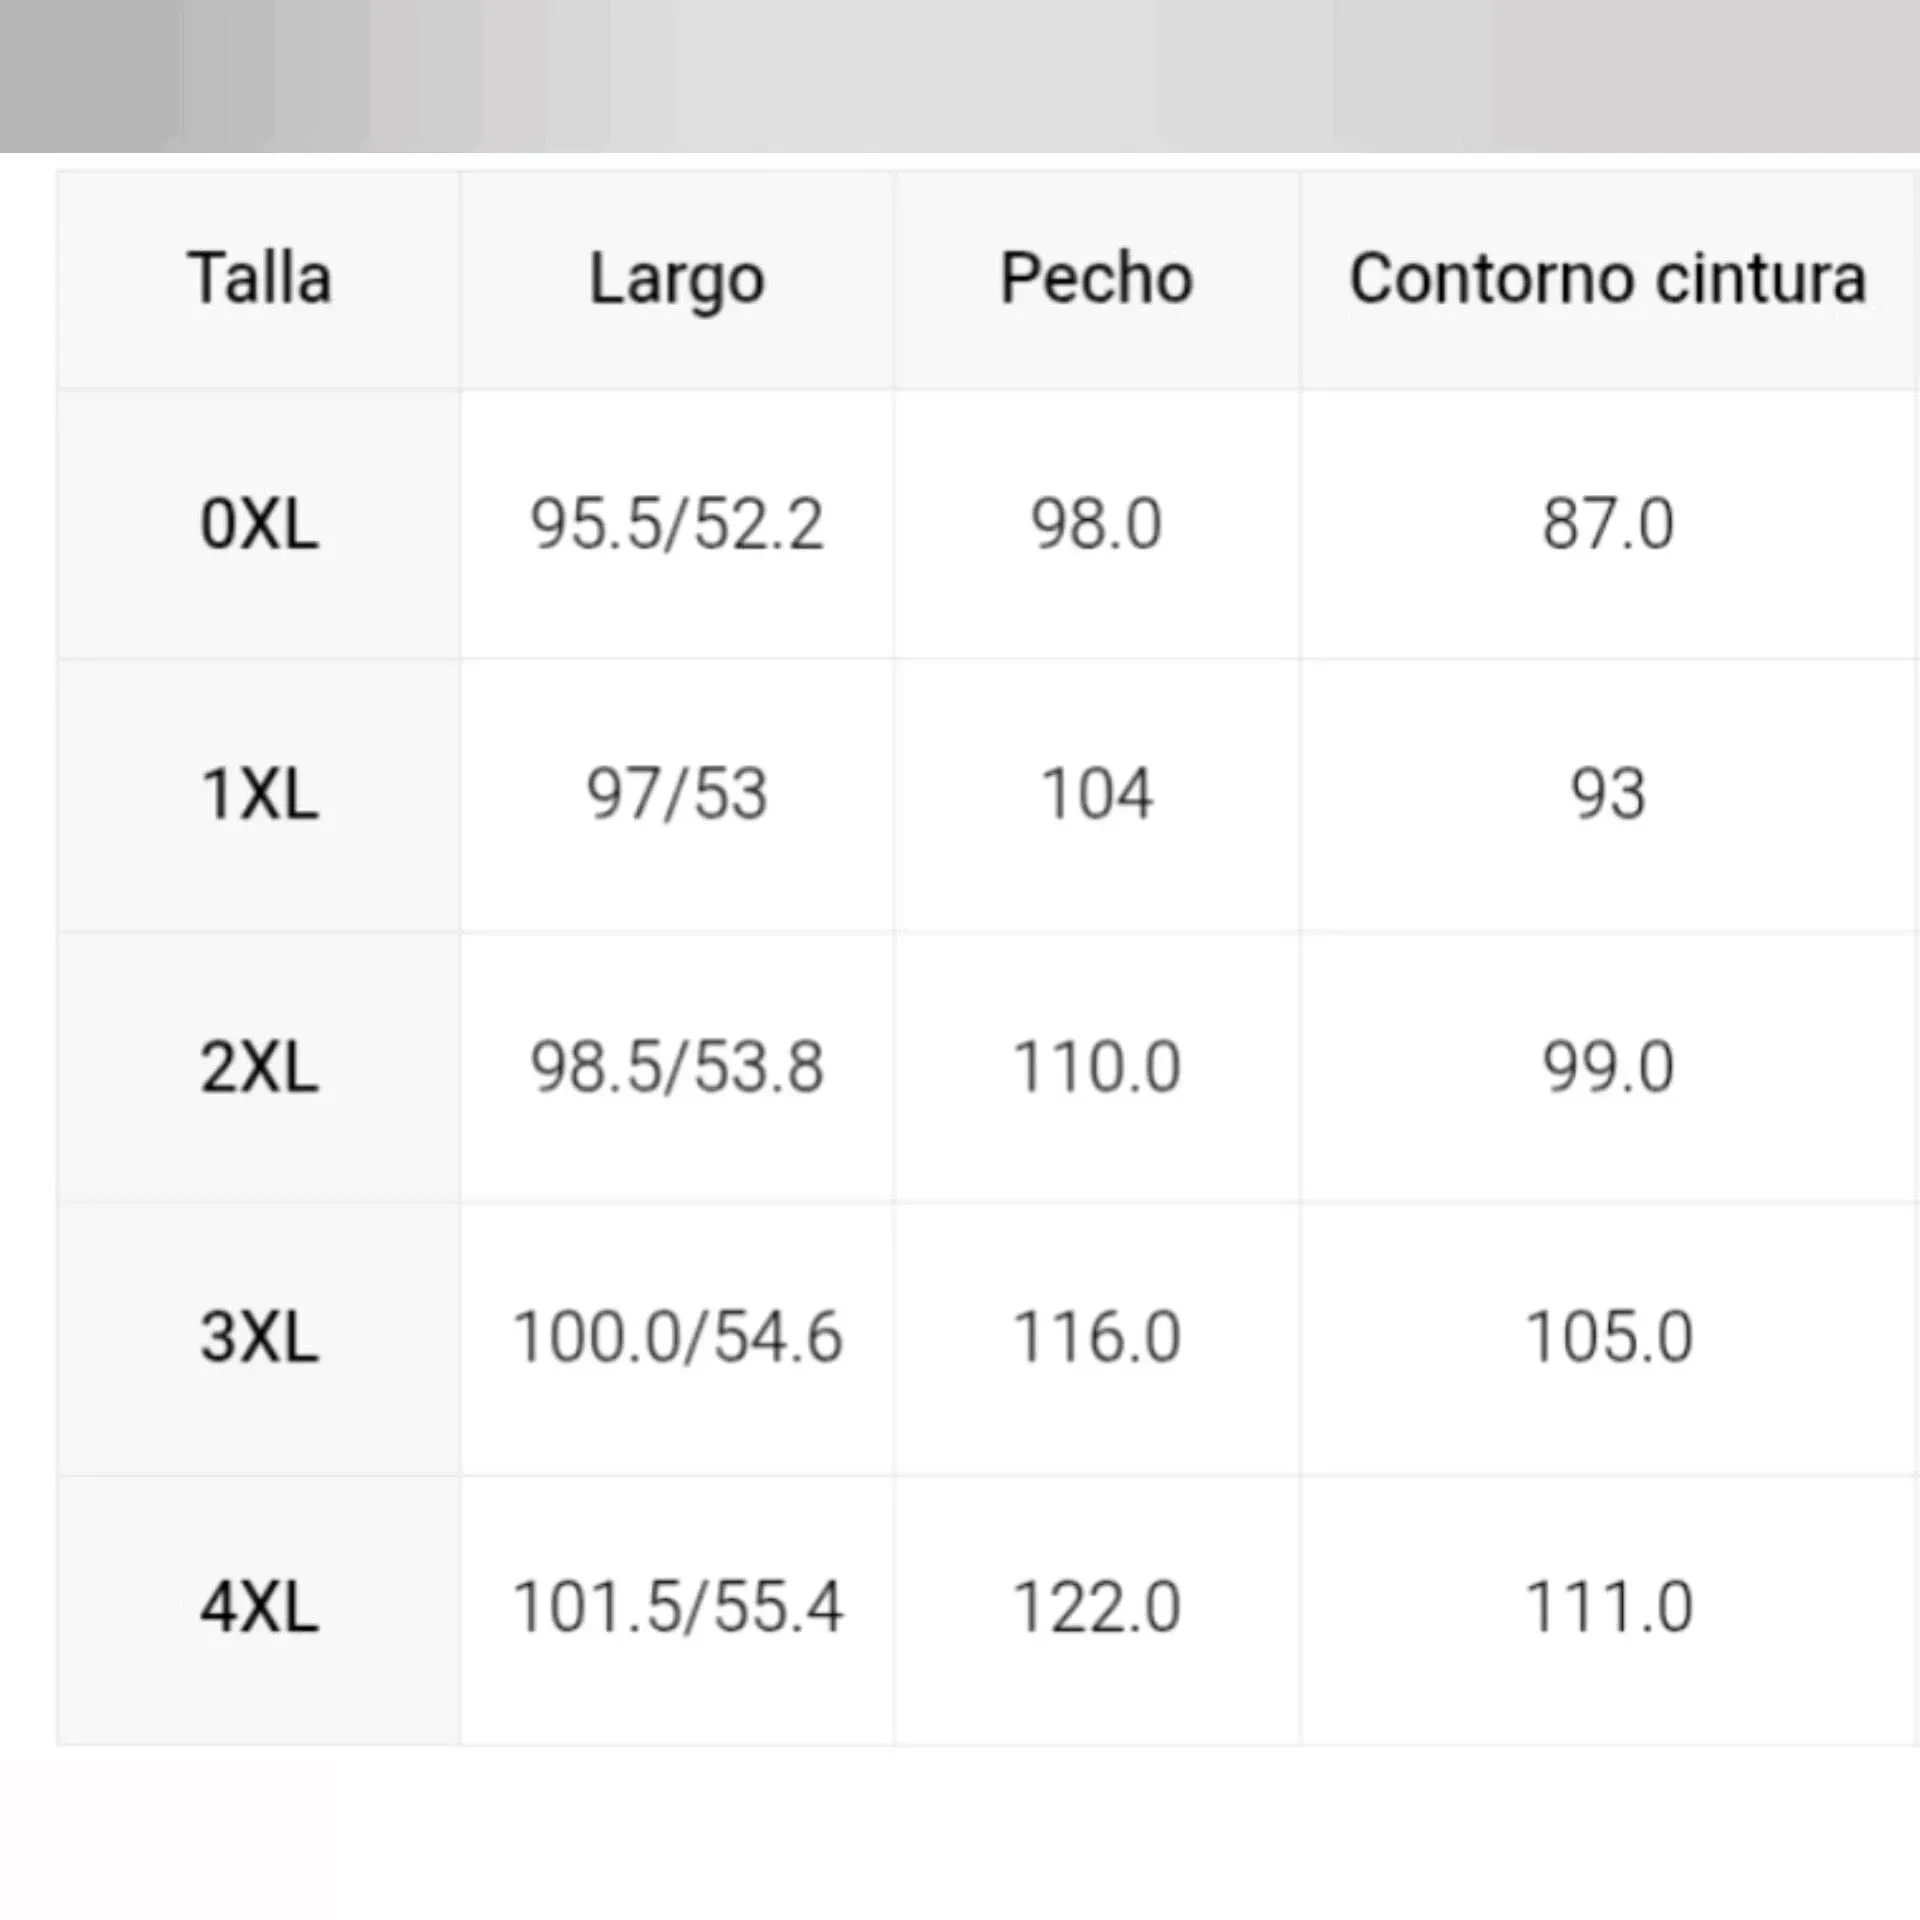The width and height of the screenshot is (1920, 1920).
Task: Select the 1XL size row label
Action: tap(259, 795)
